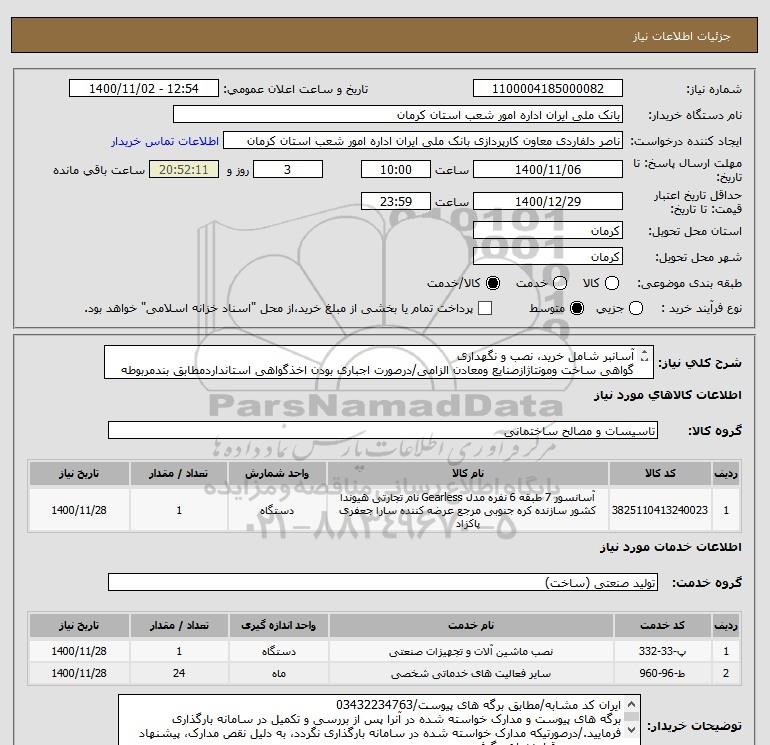Toggle the Islamic treasury documents payment checkbox
The height and width of the screenshot is (745, 770).
485,308
